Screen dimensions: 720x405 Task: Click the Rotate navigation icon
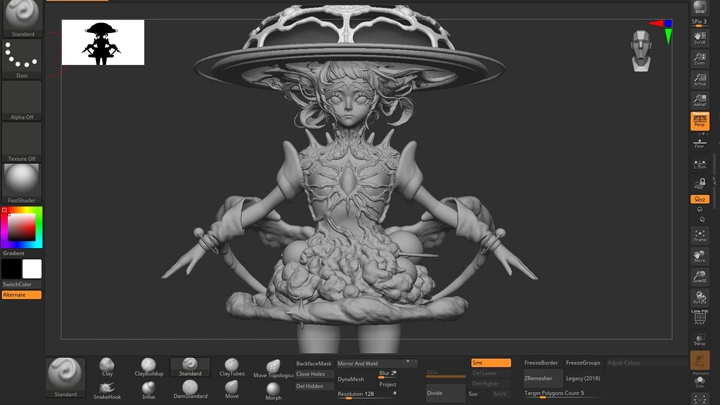[x=699, y=298]
